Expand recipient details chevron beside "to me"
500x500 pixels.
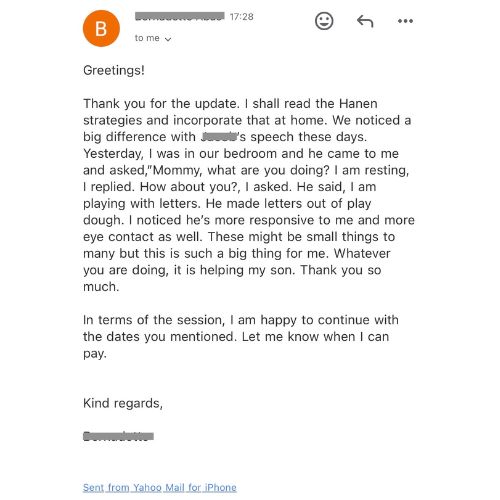(168, 39)
